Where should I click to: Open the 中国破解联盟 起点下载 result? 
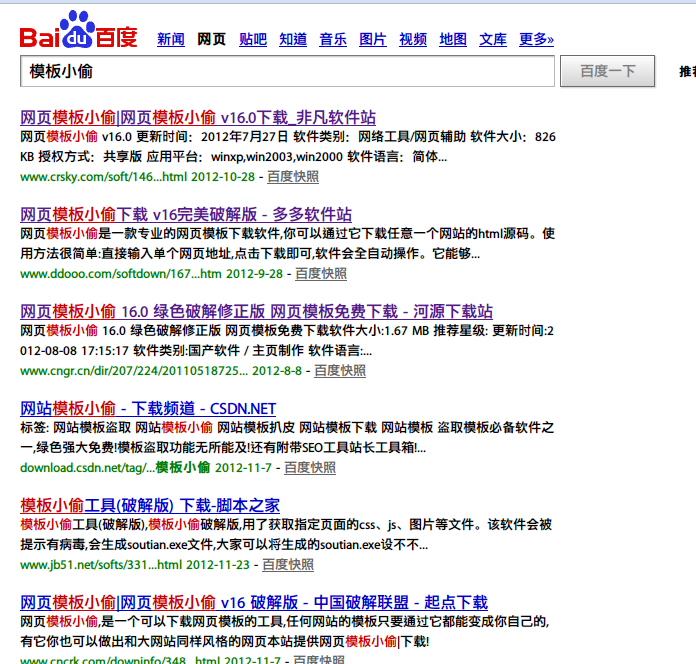coord(254,602)
